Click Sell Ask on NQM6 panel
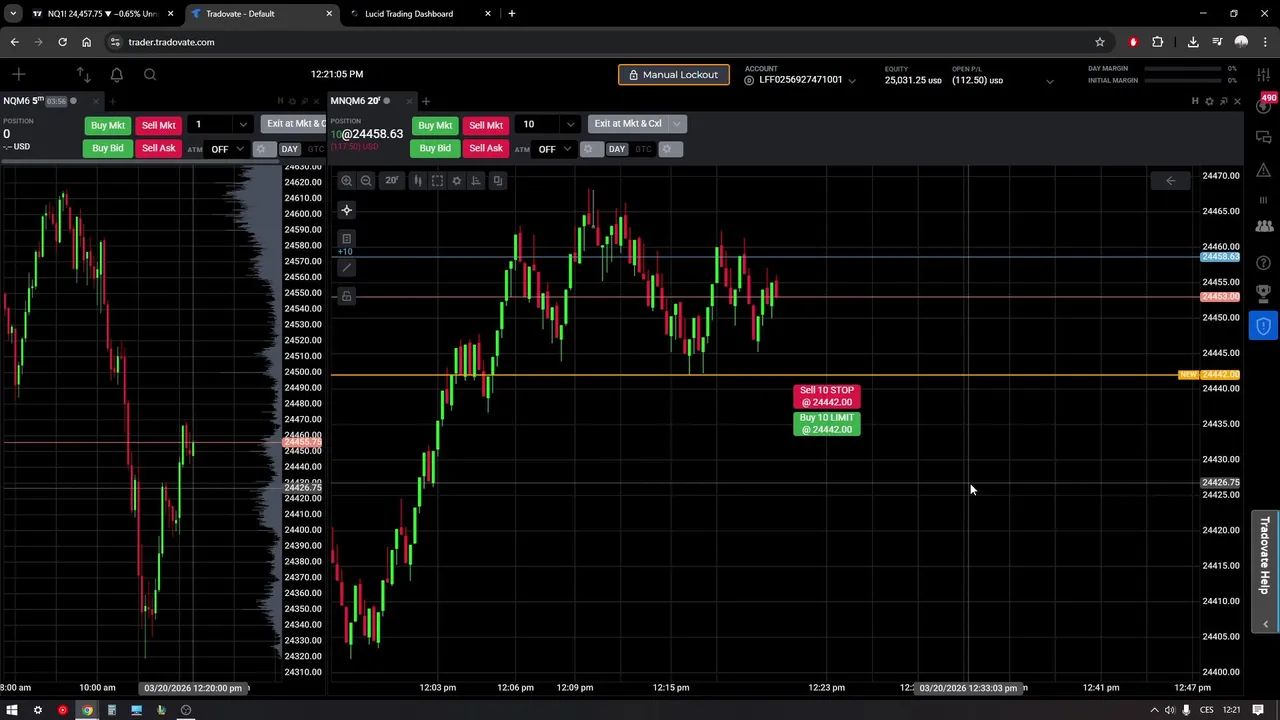This screenshot has width=1280, height=720. [x=158, y=148]
